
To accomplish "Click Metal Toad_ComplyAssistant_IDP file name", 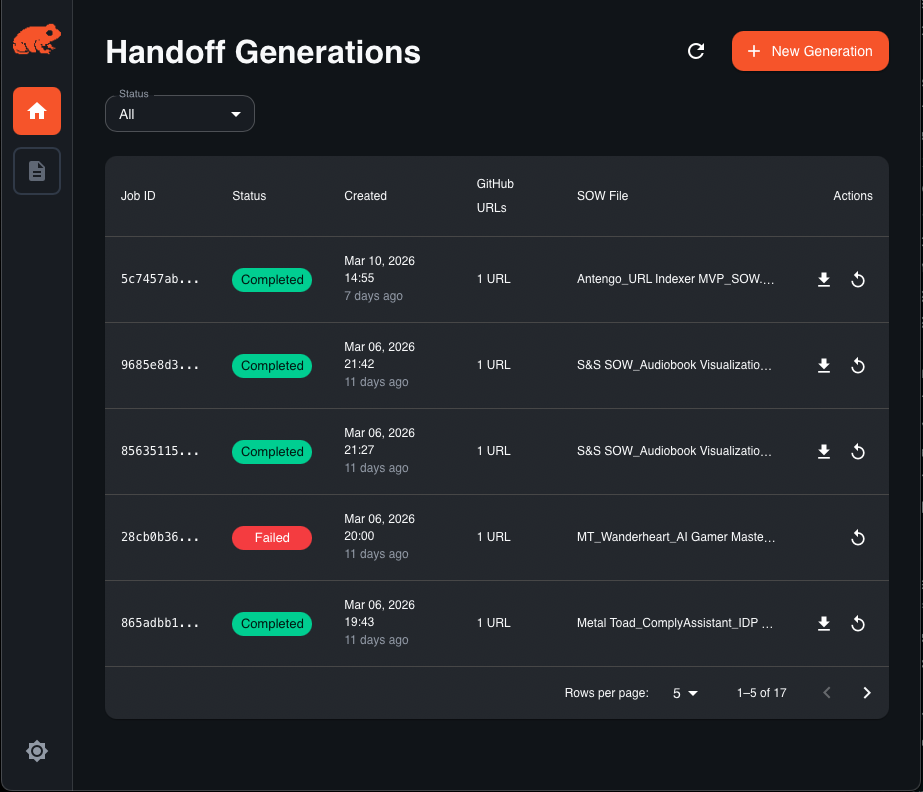I will click(x=675, y=623).
